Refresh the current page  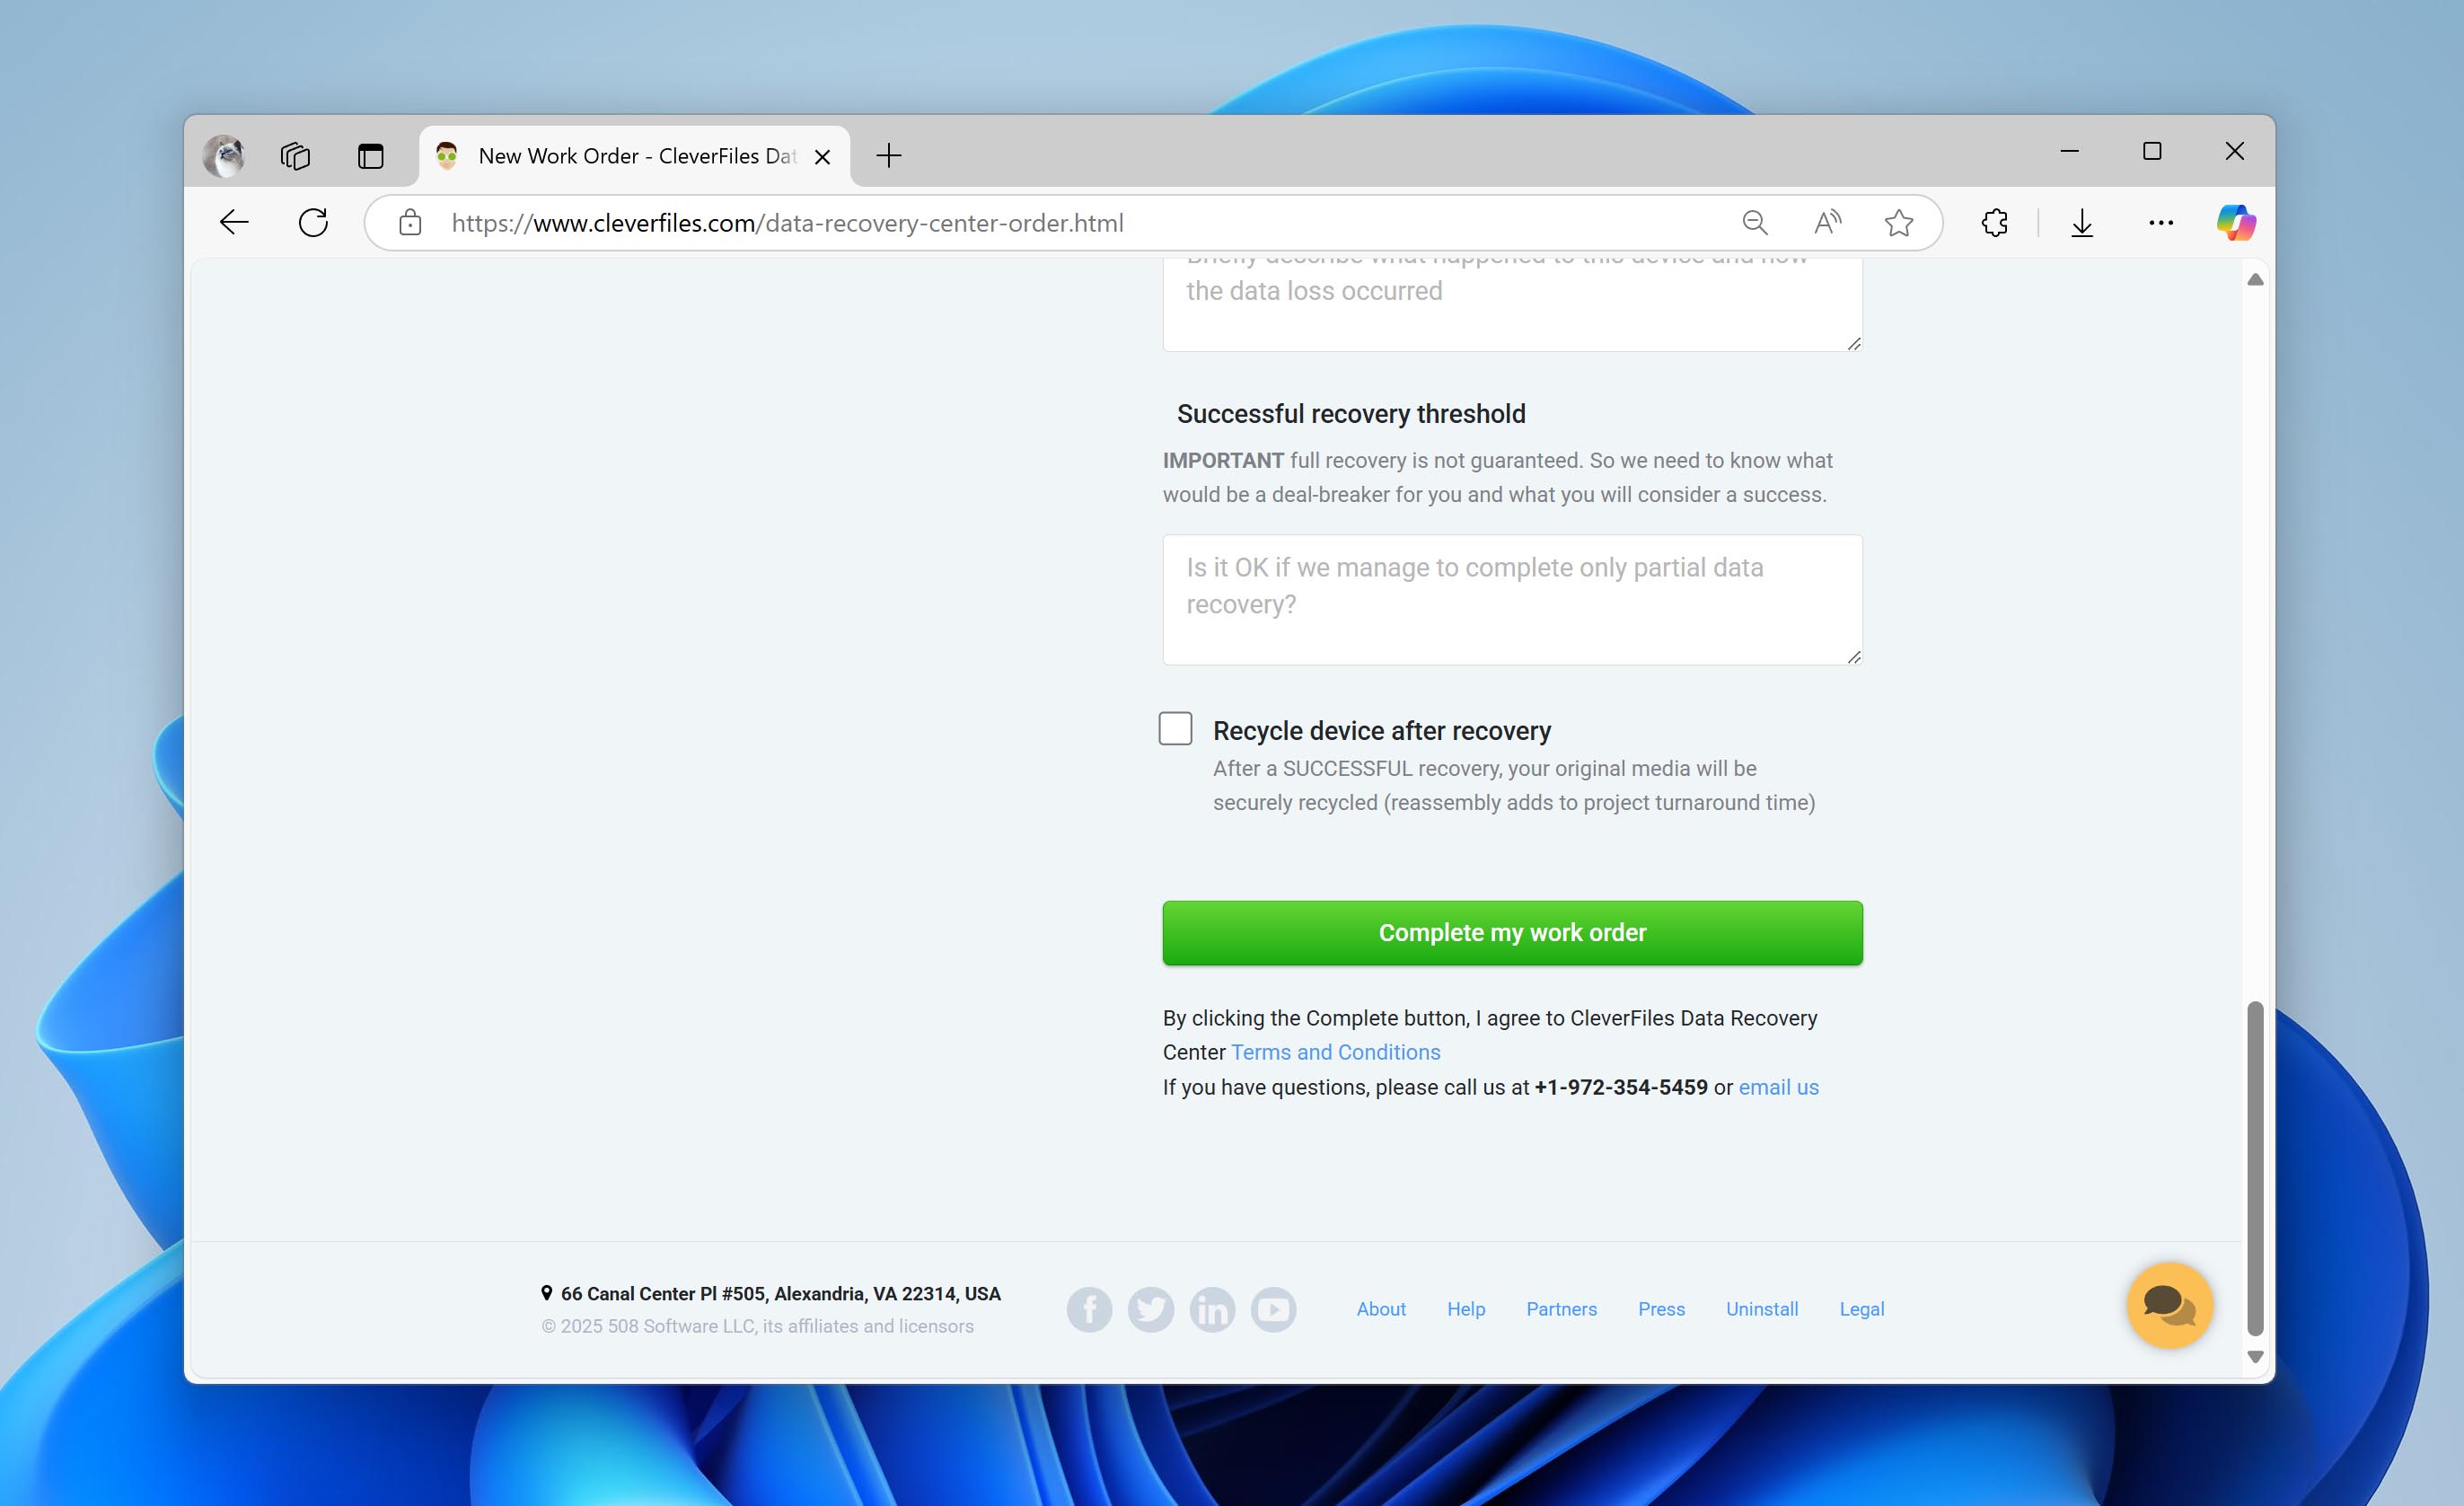(313, 222)
